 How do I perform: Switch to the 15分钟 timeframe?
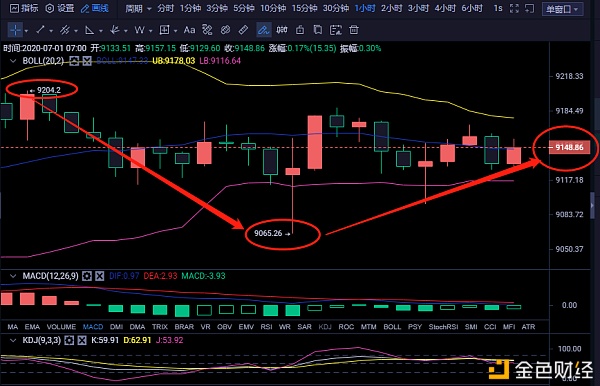tap(304, 8)
